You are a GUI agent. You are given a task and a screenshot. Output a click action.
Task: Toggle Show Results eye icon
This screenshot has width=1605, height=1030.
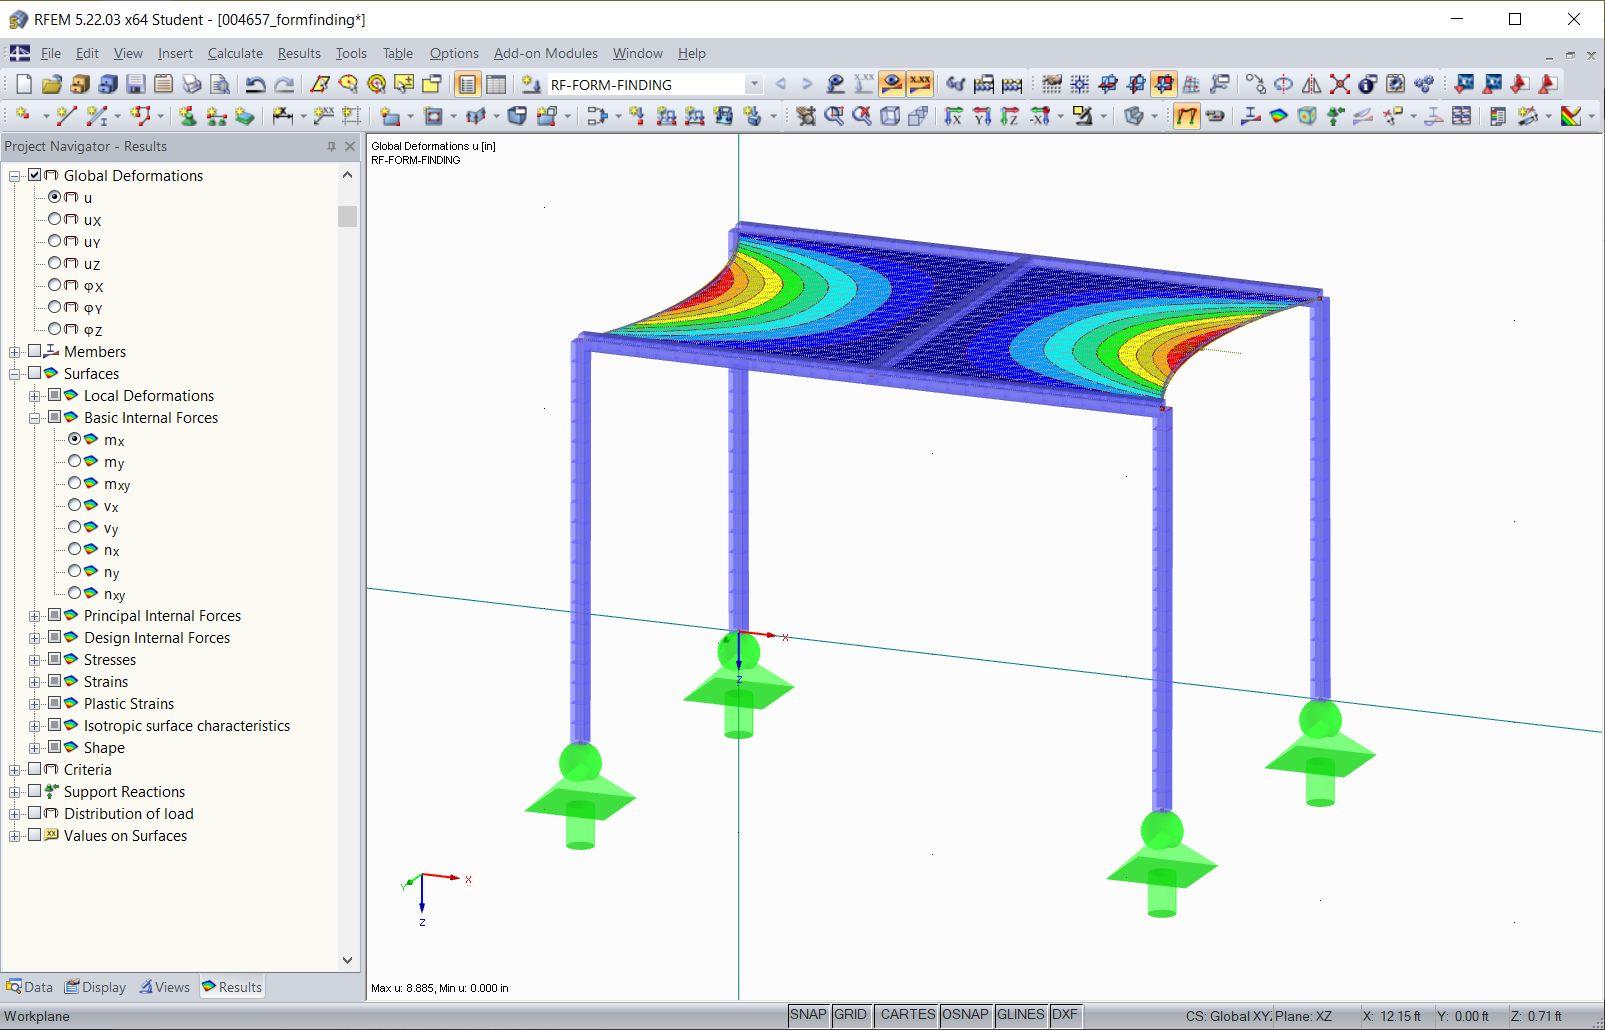(x=892, y=84)
